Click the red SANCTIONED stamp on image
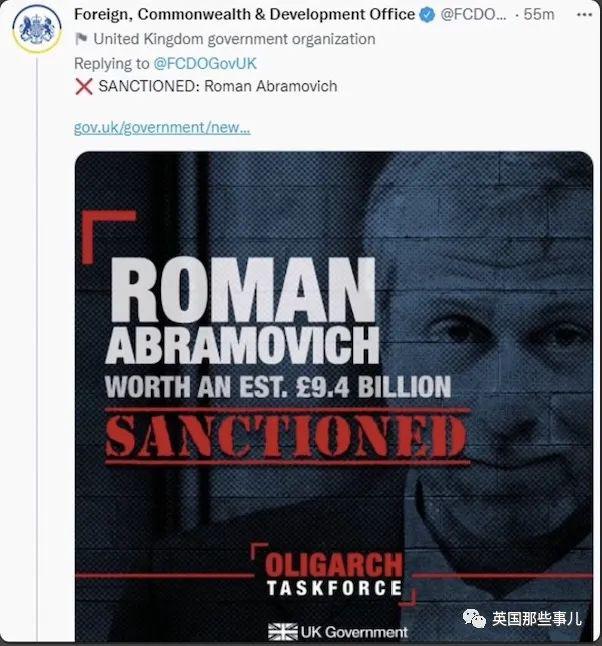This screenshot has height=646, width=602. tap(286, 437)
